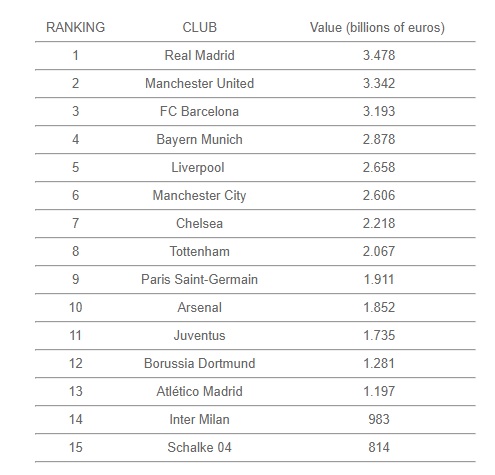
Task: Click the CLUB column header
Action: [199, 27]
